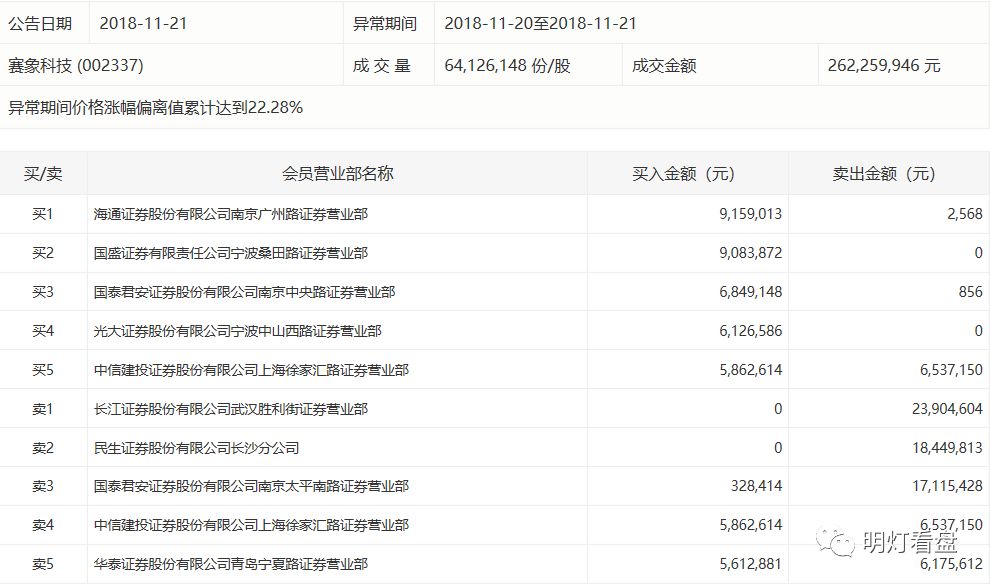Select buy amount 6,126,586
The height and width of the screenshot is (586, 990).
pyautogui.click(x=750, y=331)
